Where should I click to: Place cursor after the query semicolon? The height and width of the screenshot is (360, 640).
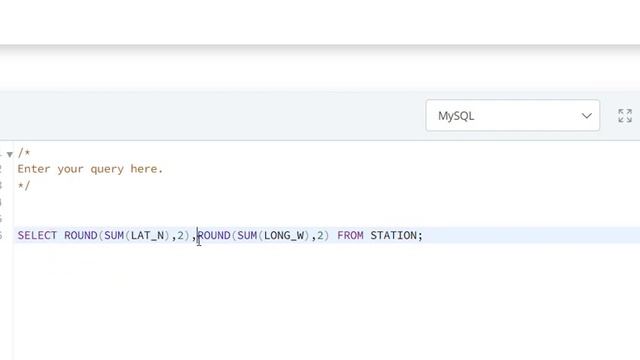click(x=424, y=236)
